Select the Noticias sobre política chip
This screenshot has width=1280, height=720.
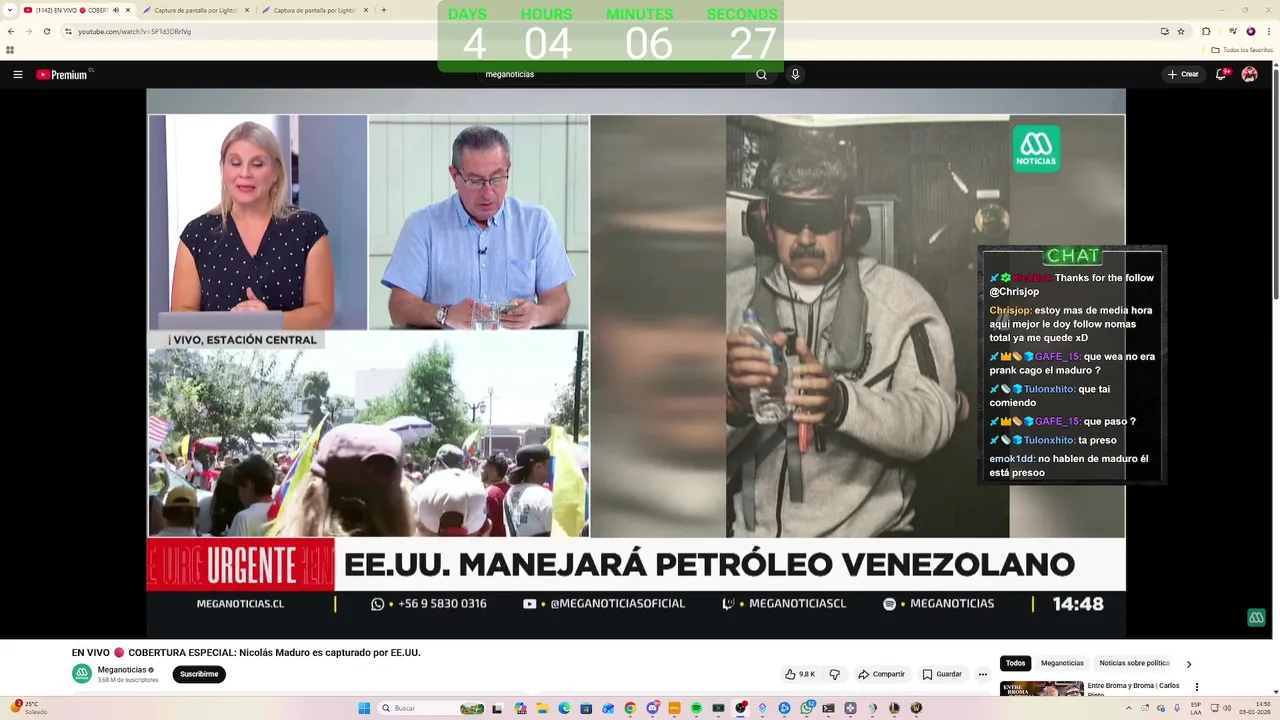1134,663
